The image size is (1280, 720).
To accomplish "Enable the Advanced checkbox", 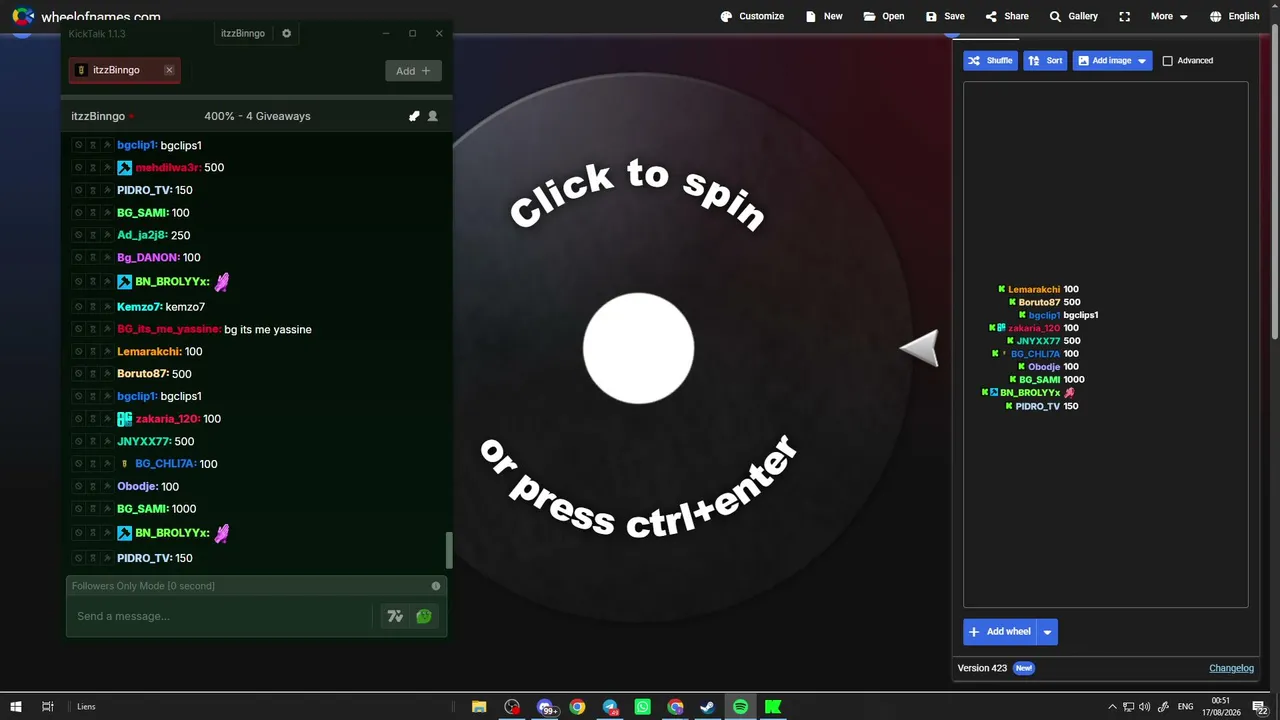I will [x=1167, y=61].
